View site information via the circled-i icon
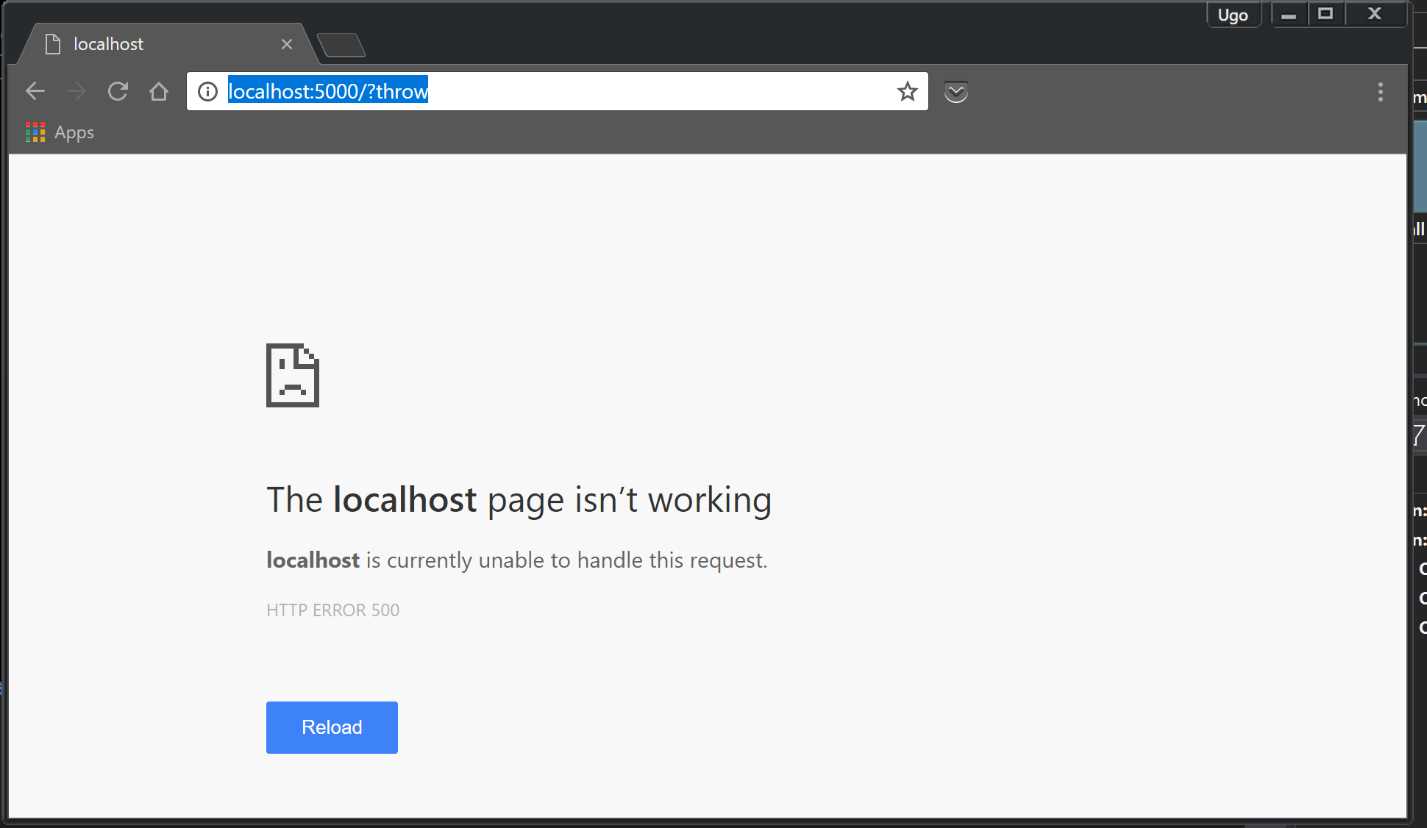Screen dimensions: 1427x828 [207, 91]
